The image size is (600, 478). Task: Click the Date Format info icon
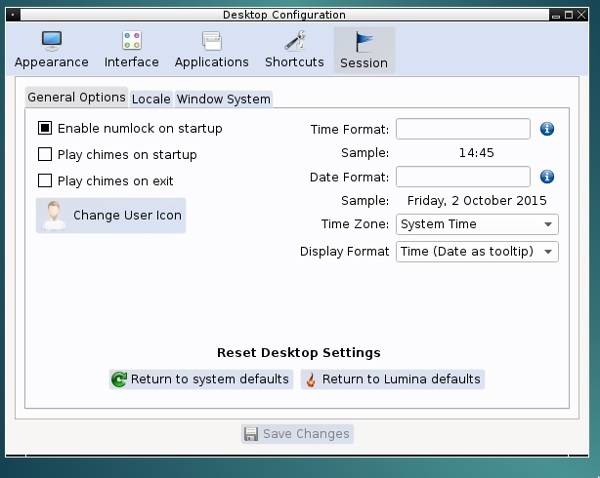547,177
